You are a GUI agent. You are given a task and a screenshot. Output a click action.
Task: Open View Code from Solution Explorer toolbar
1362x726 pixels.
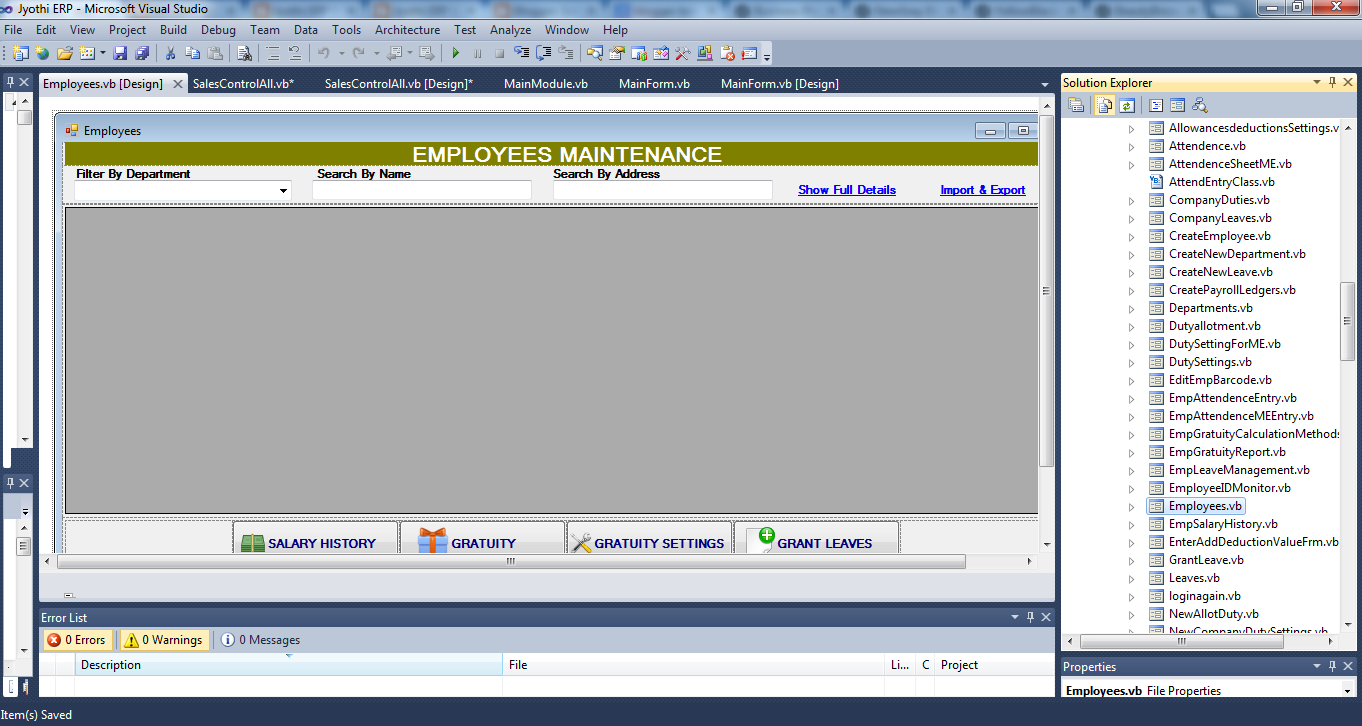click(1155, 104)
